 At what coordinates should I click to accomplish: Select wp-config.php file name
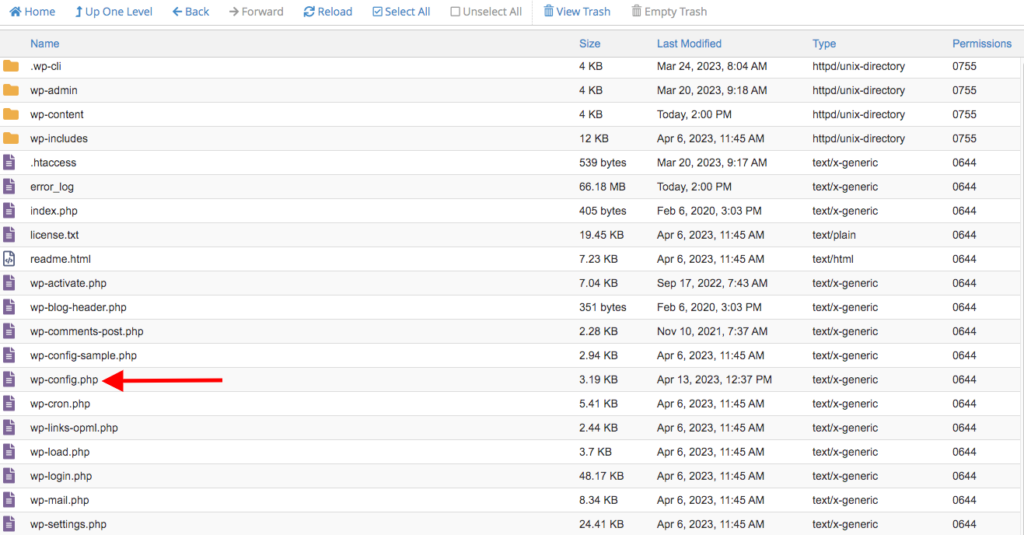point(64,380)
